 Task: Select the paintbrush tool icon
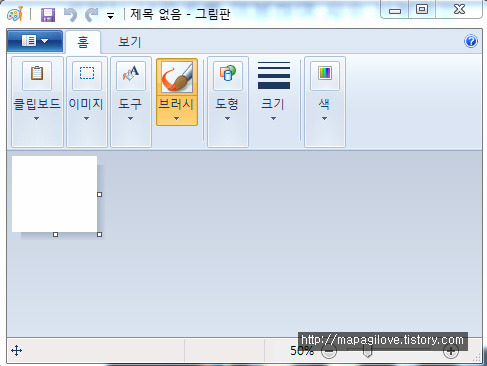[x=177, y=77]
